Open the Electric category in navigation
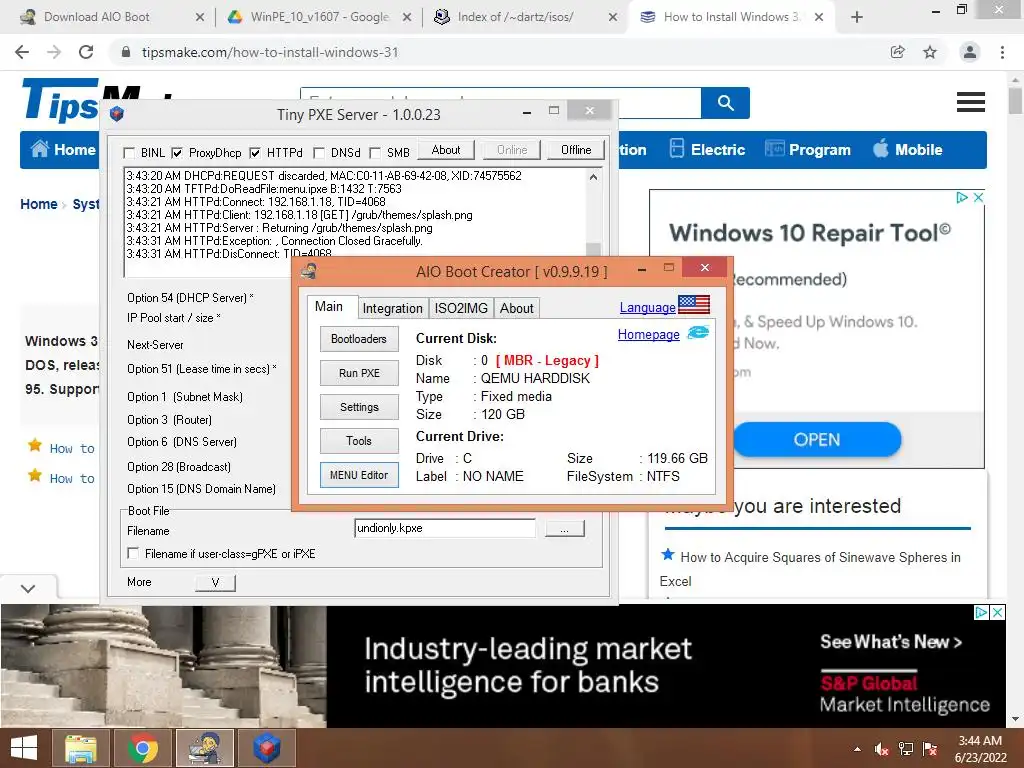Screen dimensions: 1024x768 [x=707, y=150]
